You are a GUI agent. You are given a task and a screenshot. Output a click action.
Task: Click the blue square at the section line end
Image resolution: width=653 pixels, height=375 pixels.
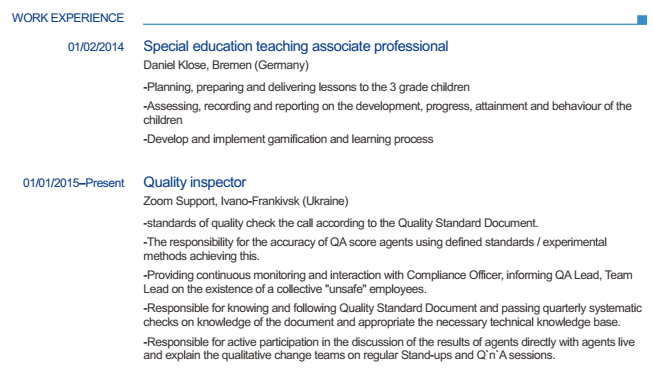click(642, 20)
